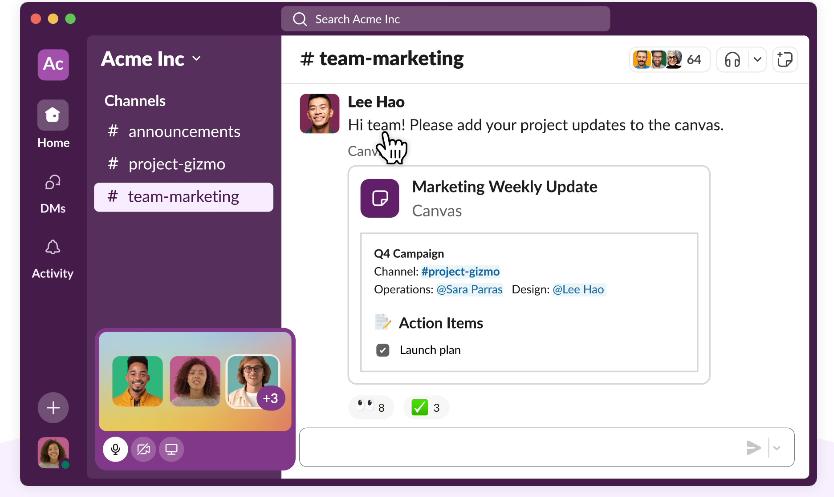
Task: Click the Action Items notepad icon
Action: coord(382,322)
